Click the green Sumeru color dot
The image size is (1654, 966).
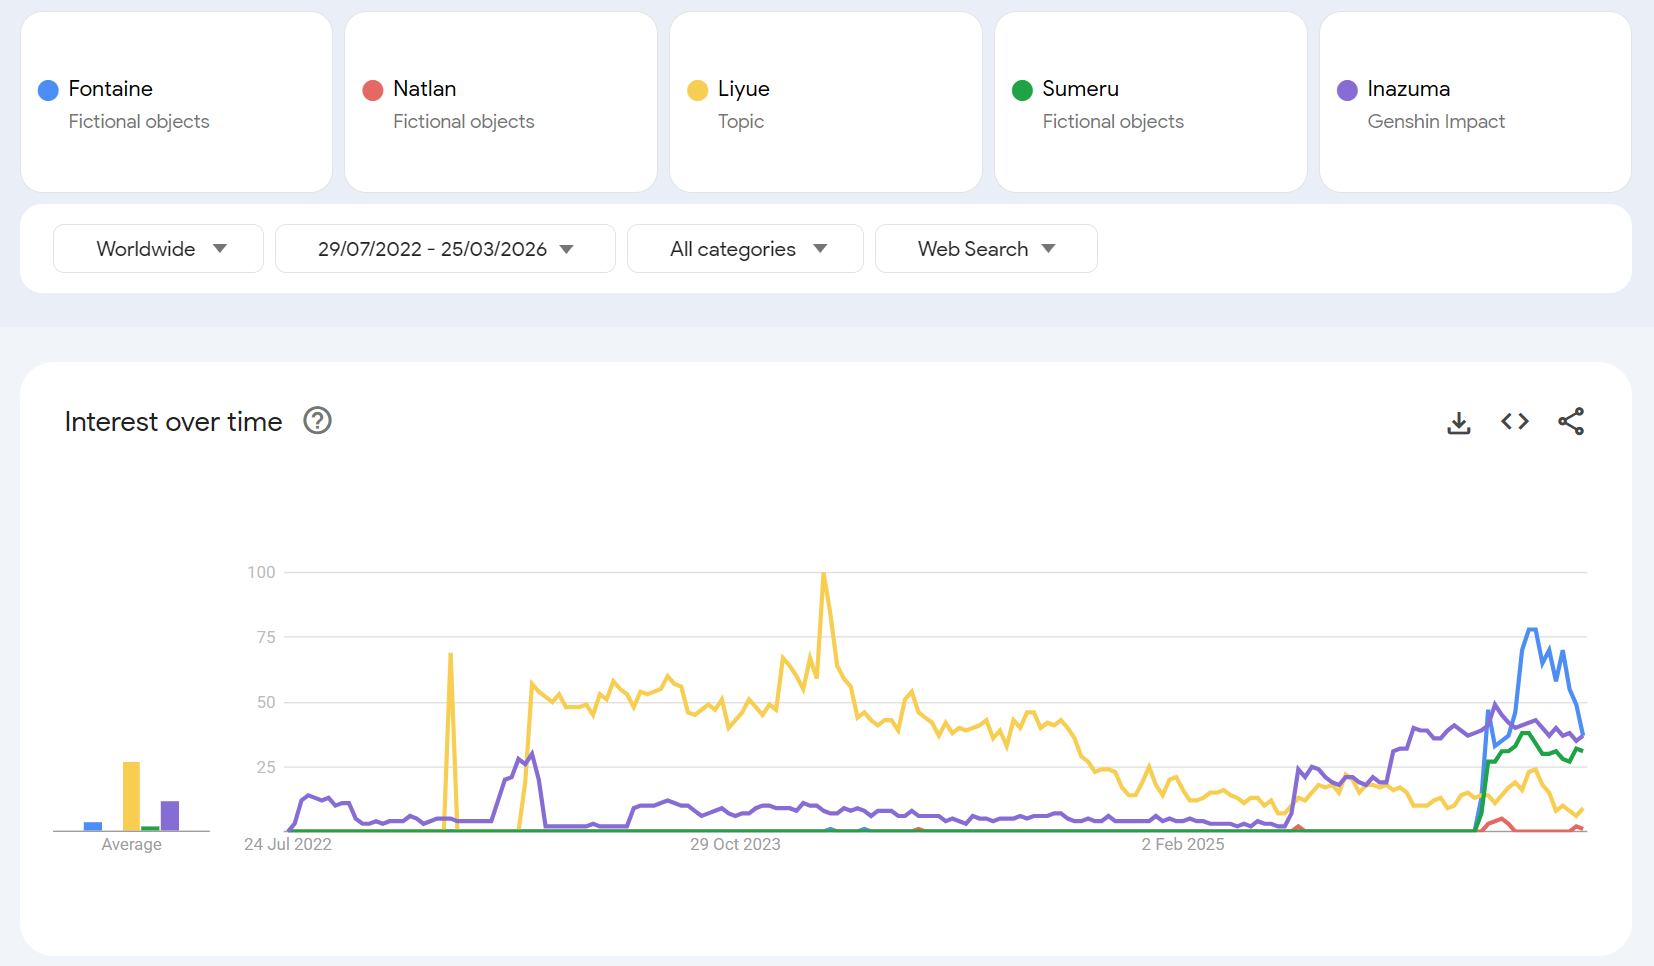click(x=1022, y=91)
